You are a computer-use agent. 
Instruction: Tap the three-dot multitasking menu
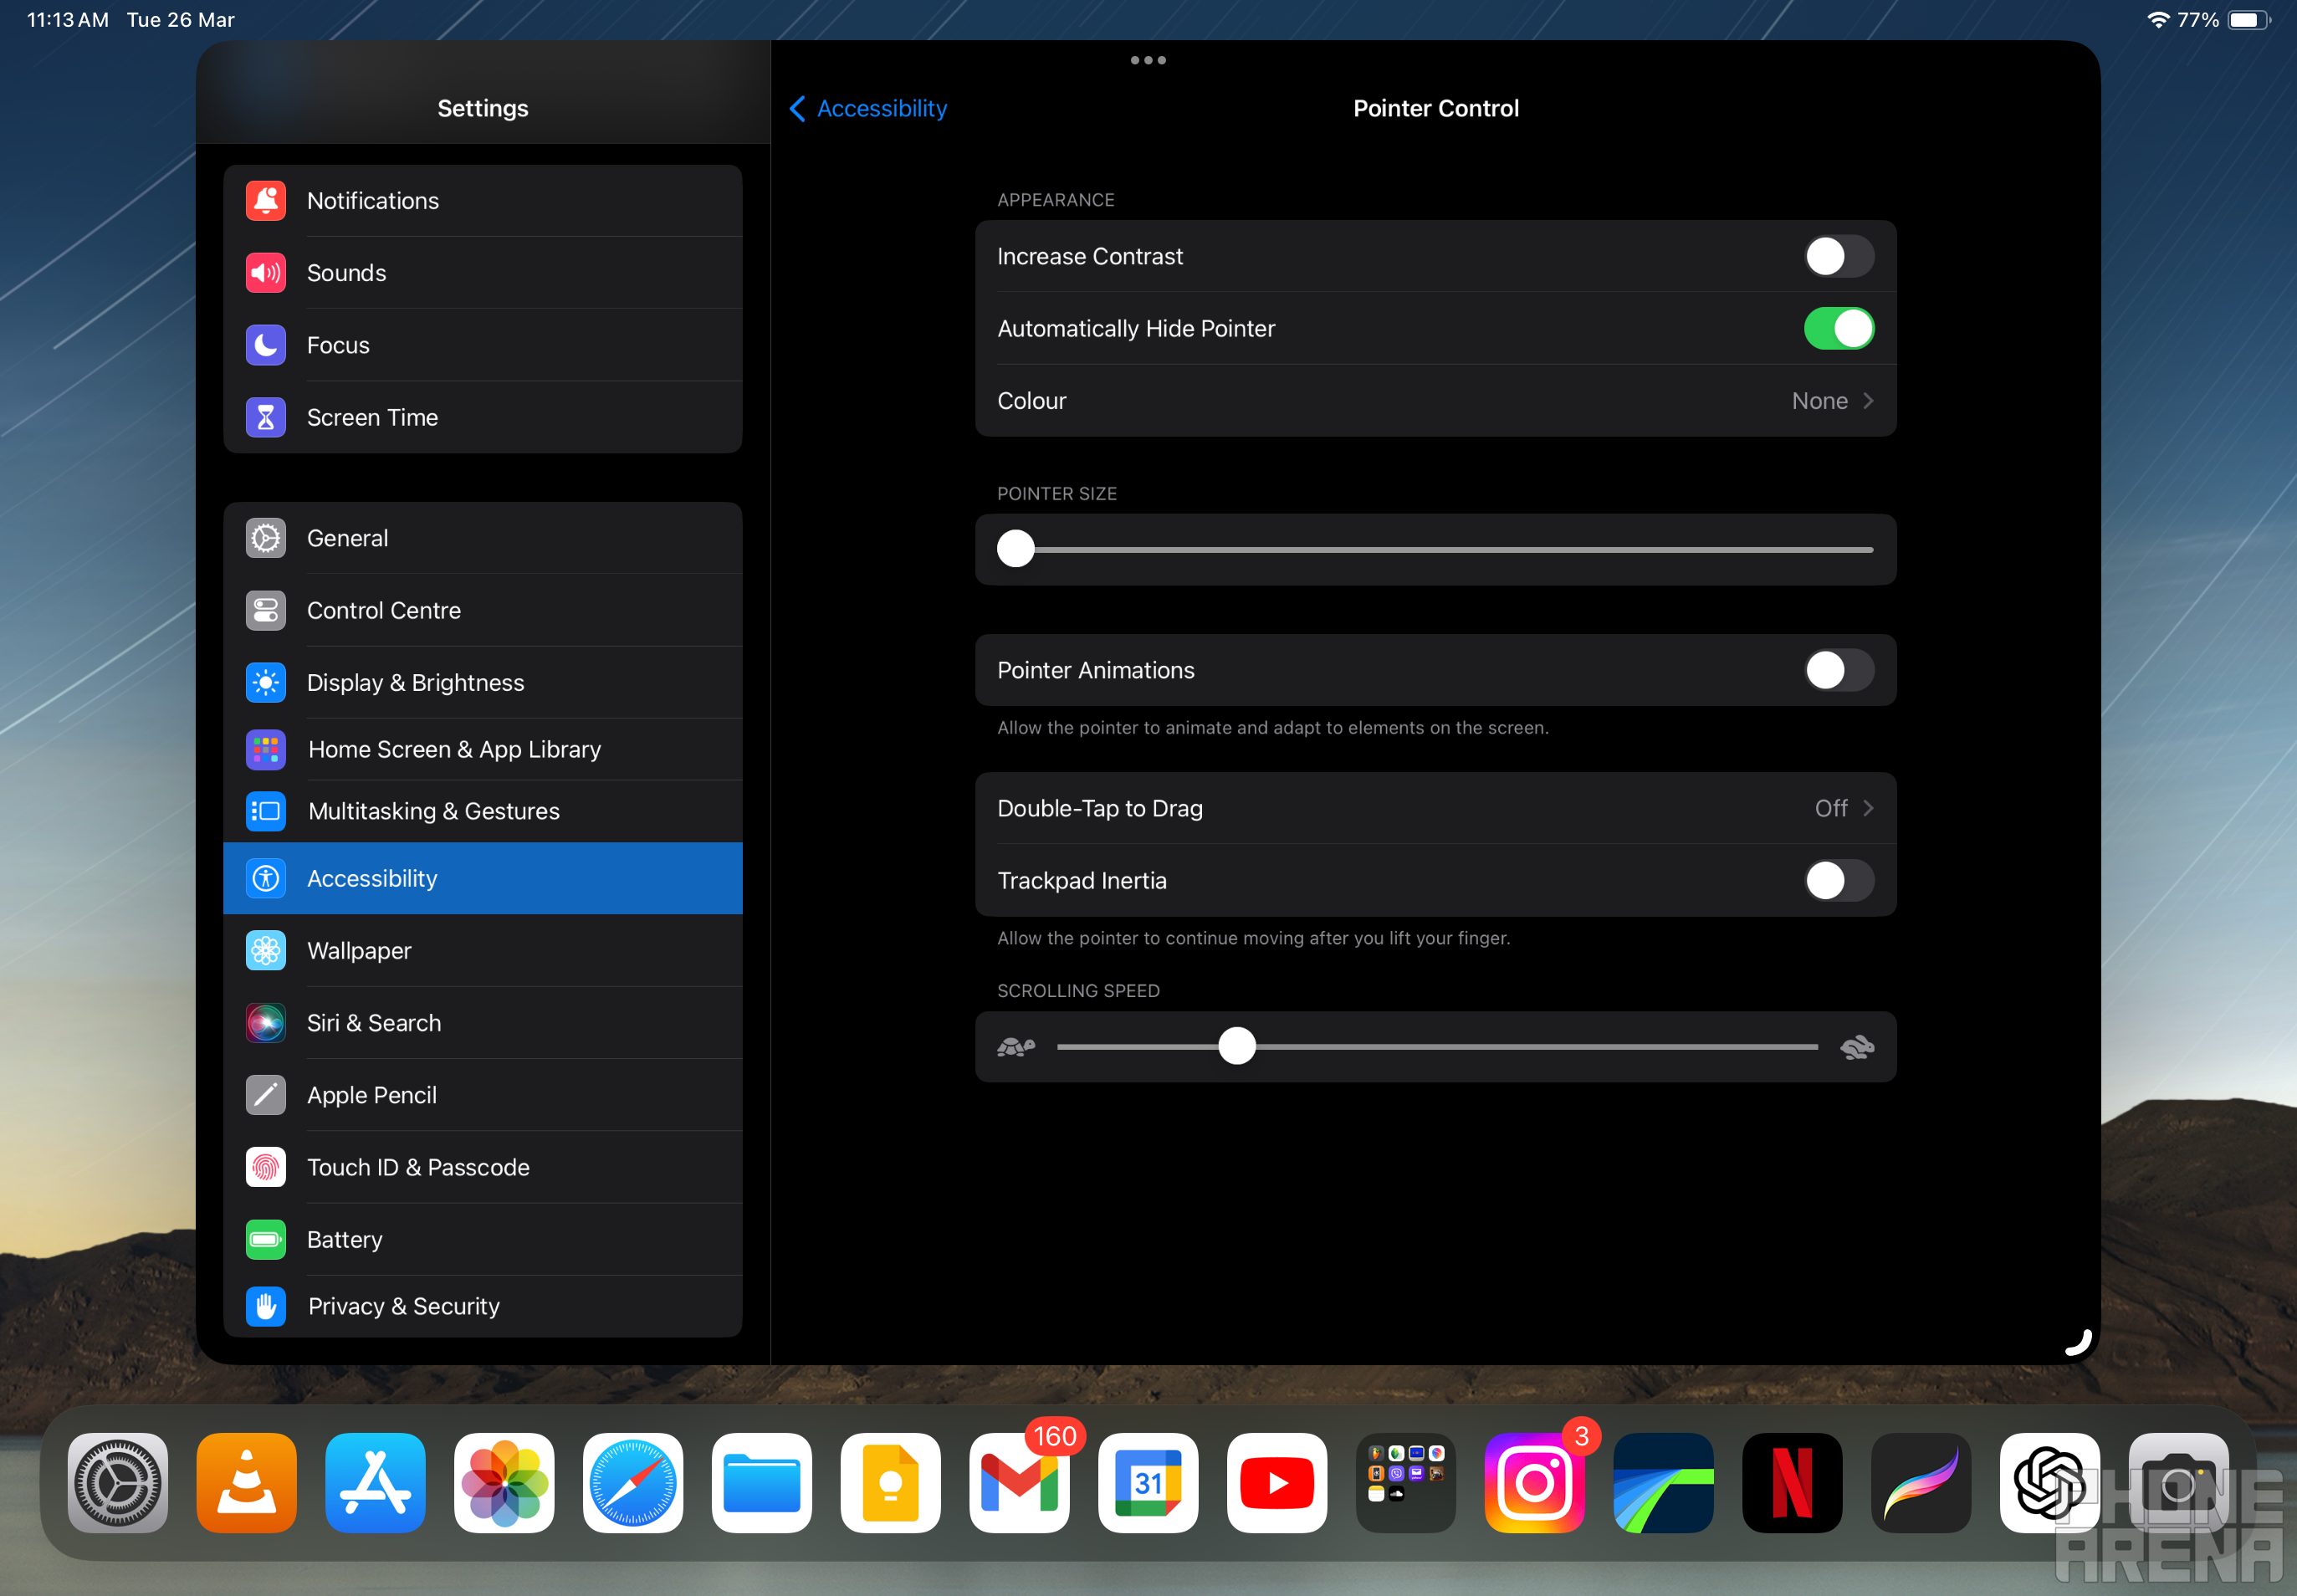(1148, 60)
